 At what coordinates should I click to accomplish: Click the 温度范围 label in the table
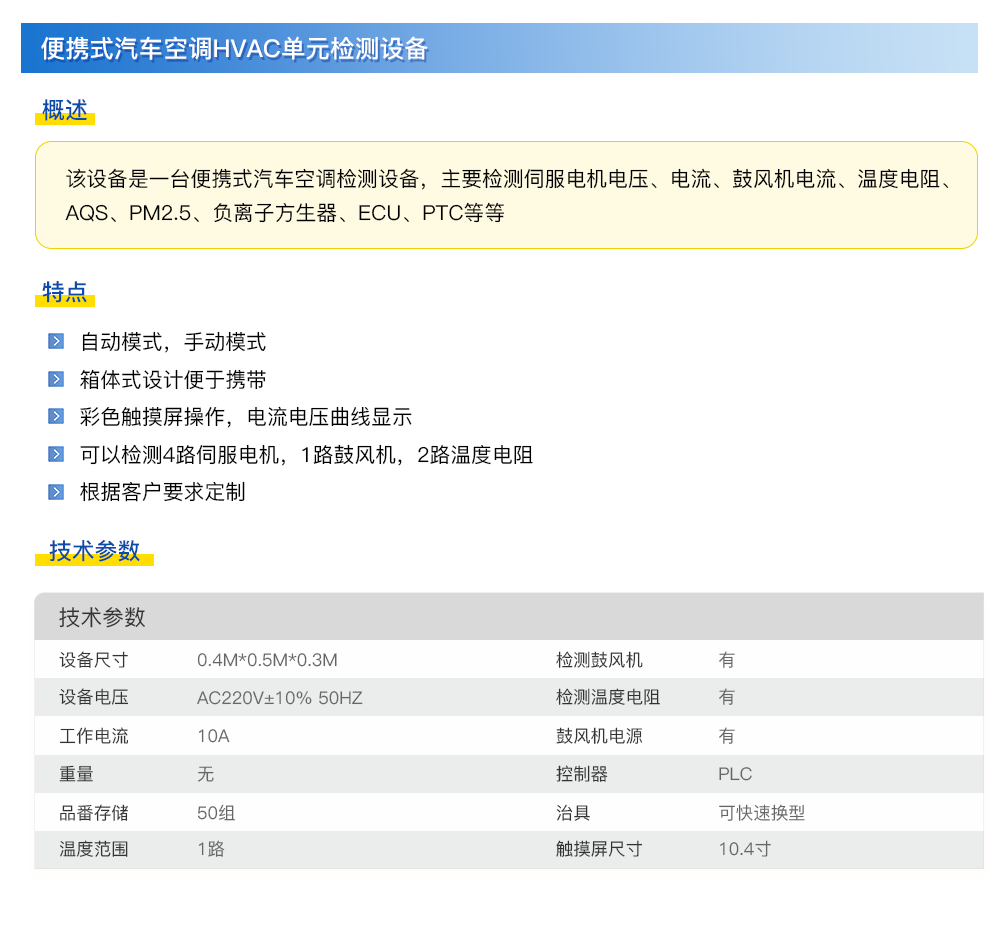pyautogui.click(x=94, y=850)
